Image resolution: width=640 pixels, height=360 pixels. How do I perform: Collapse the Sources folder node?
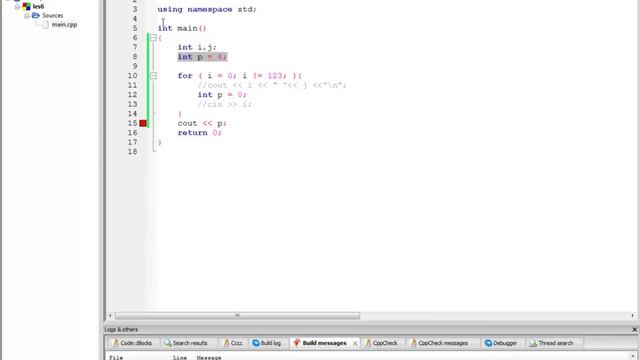tap(27, 16)
